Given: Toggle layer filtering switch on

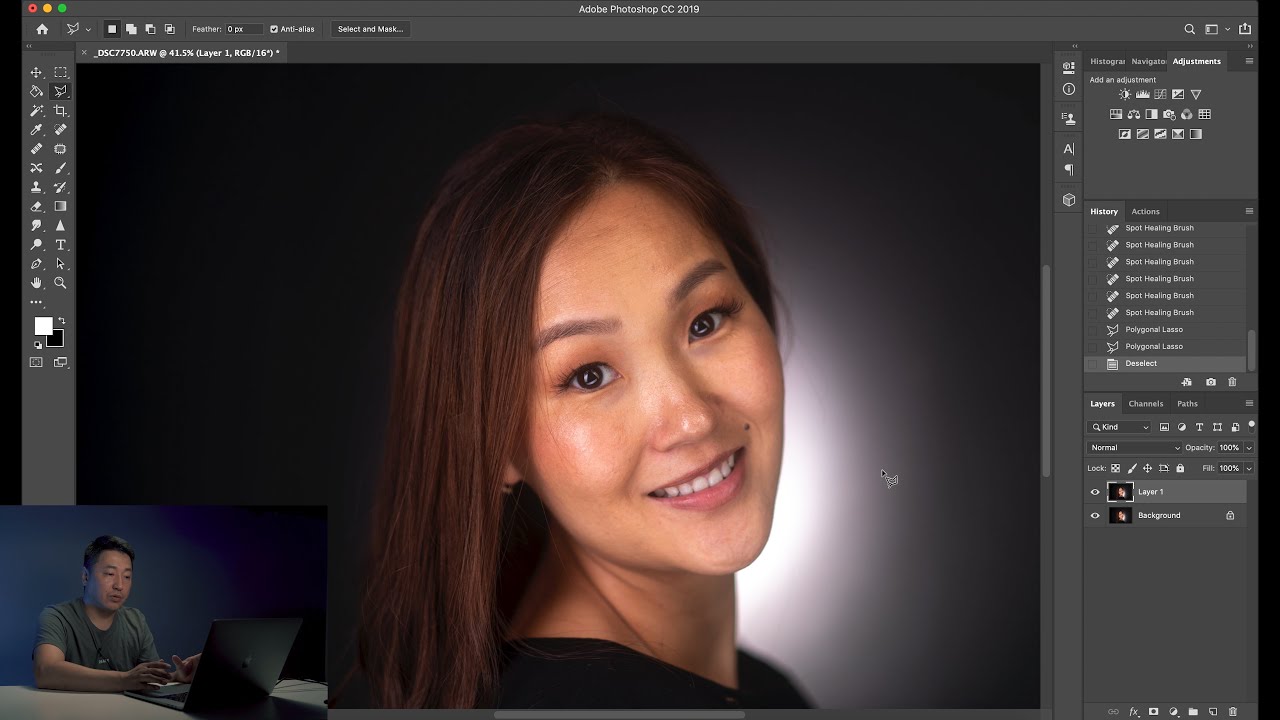Looking at the screenshot, I should [1251, 426].
